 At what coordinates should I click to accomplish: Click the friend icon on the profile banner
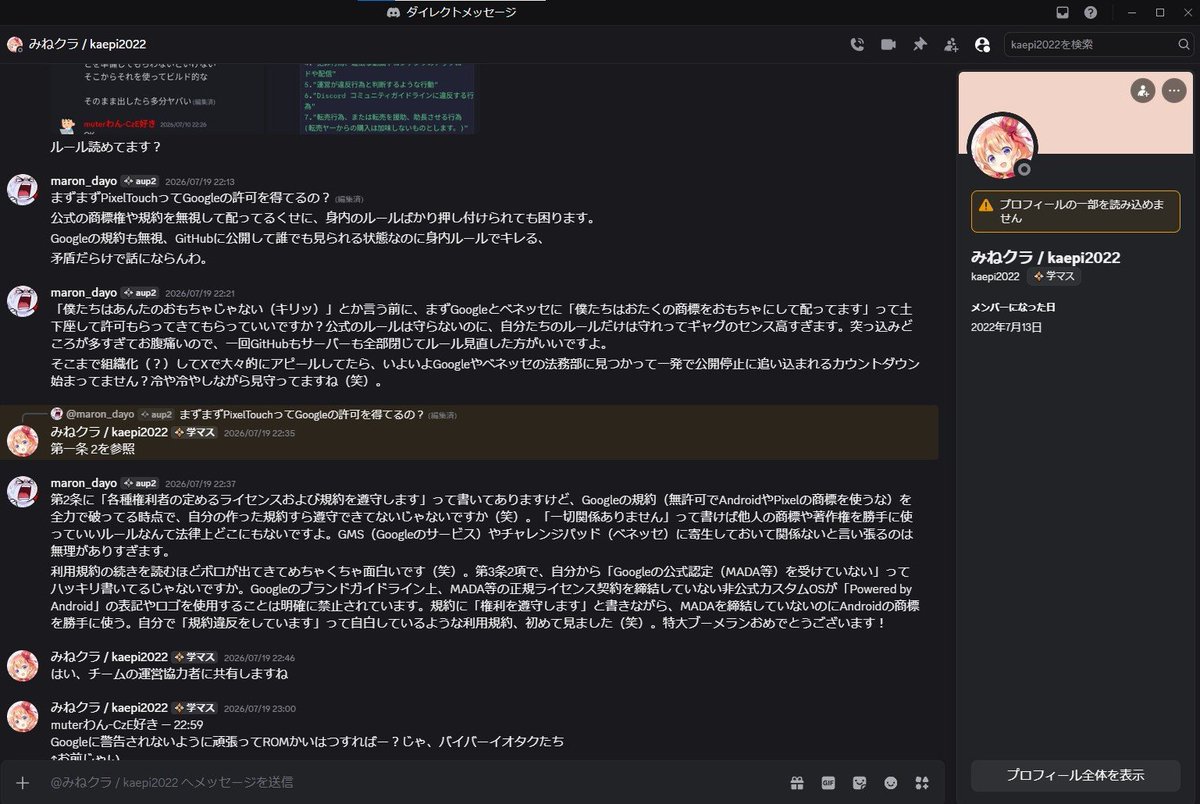[x=1143, y=90]
